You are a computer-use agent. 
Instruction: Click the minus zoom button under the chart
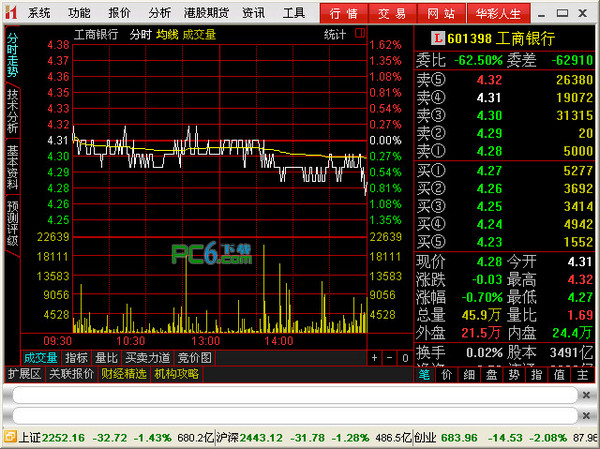click(388, 358)
